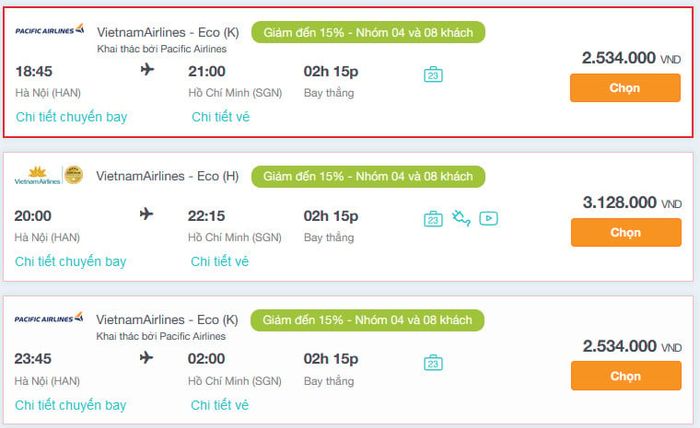The width and height of the screenshot is (700, 428).
Task: Choose the 3.128.000 VND flight with Chọn
Action: point(626,233)
